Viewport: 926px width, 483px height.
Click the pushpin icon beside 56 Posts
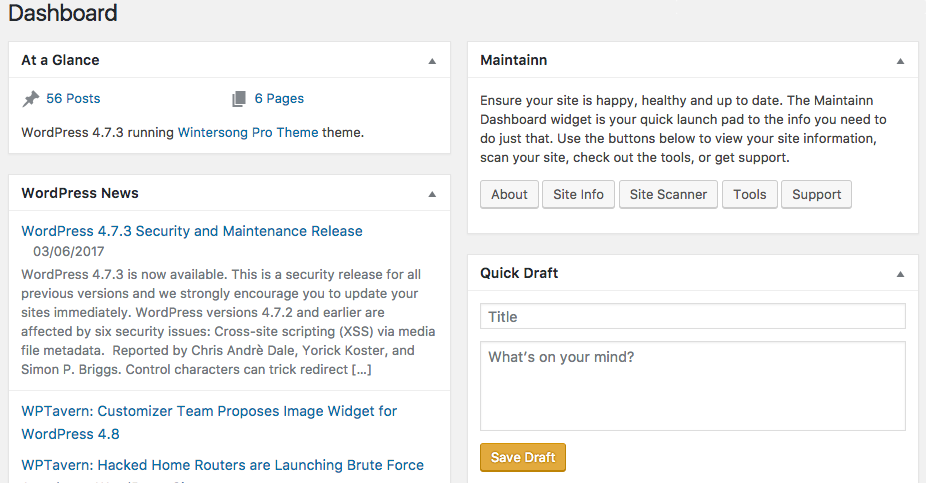[x=31, y=99]
